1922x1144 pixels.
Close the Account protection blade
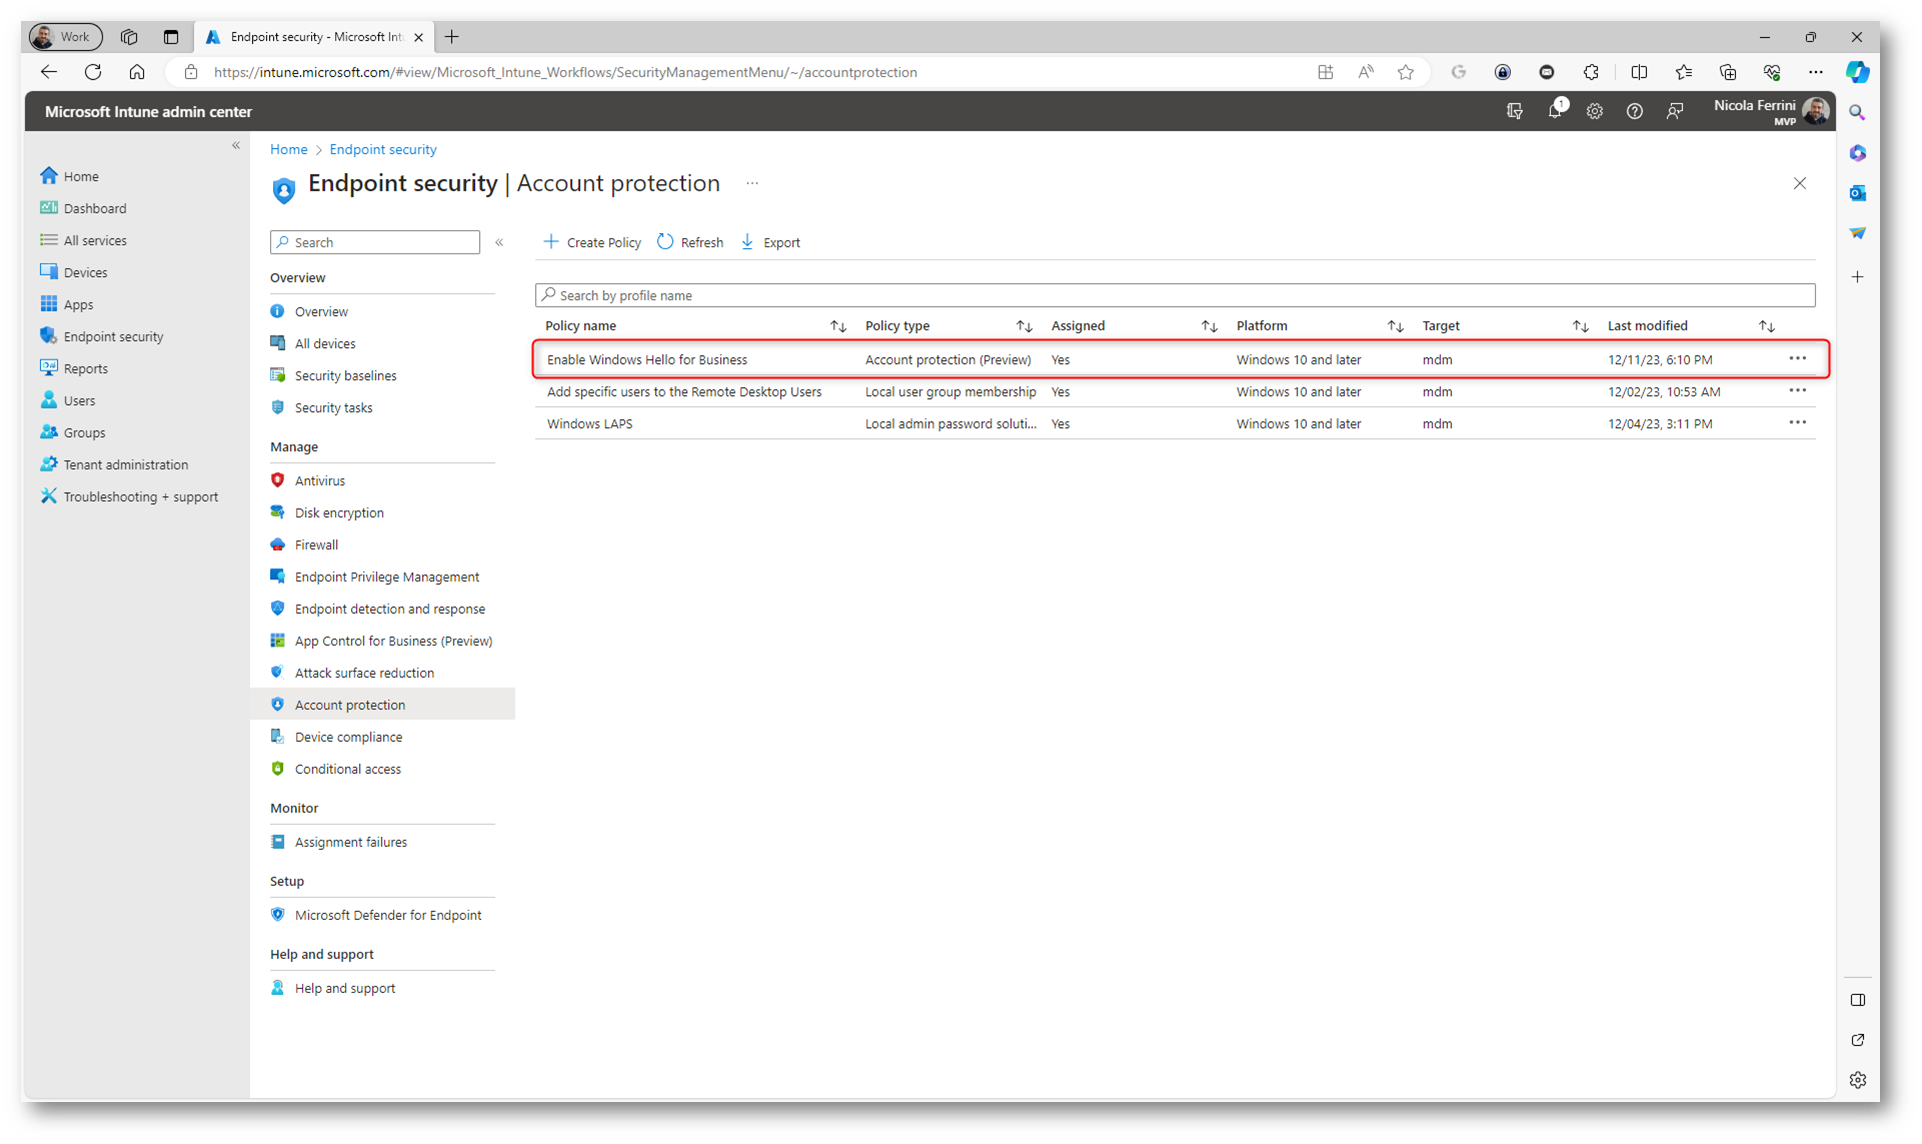(1799, 183)
